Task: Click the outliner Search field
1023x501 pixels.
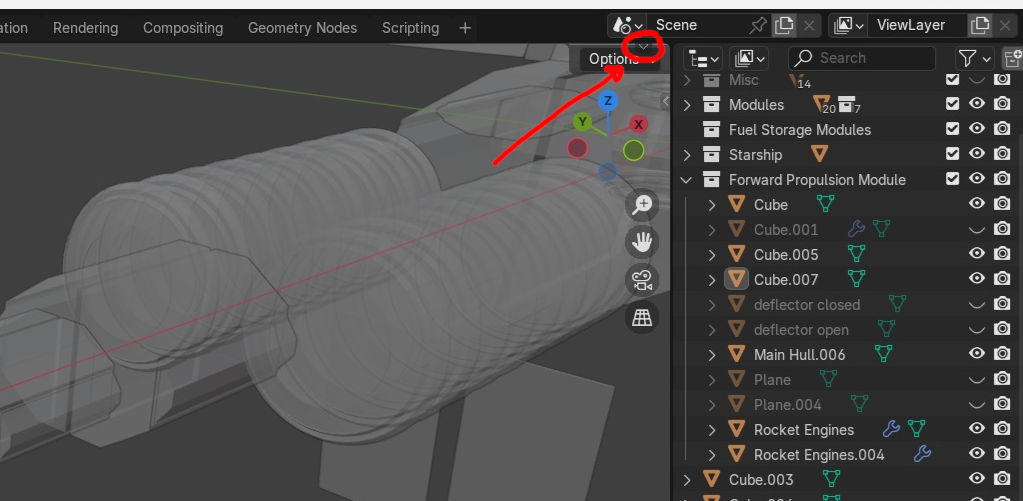Action: tap(861, 58)
